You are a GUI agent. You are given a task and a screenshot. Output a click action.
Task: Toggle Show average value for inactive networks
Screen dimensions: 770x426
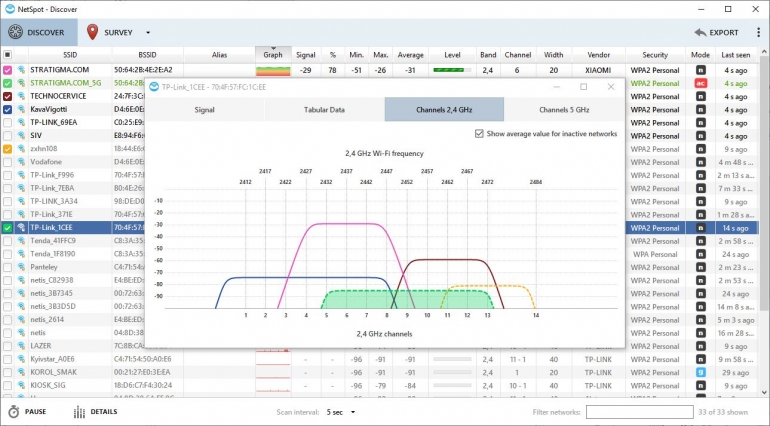click(x=479, y=134)
